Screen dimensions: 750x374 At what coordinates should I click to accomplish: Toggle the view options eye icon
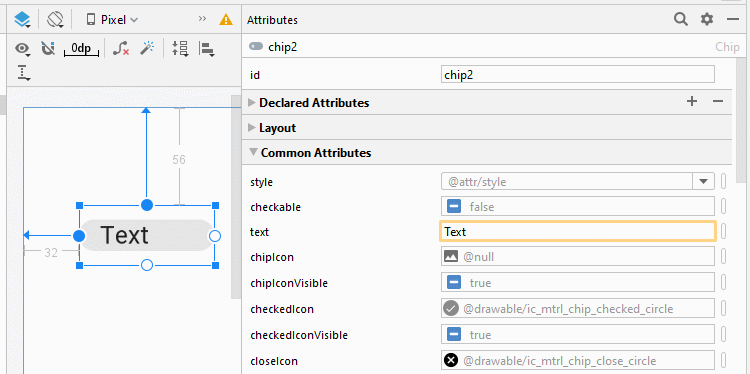pyautogui.click(x=22, y=49)
